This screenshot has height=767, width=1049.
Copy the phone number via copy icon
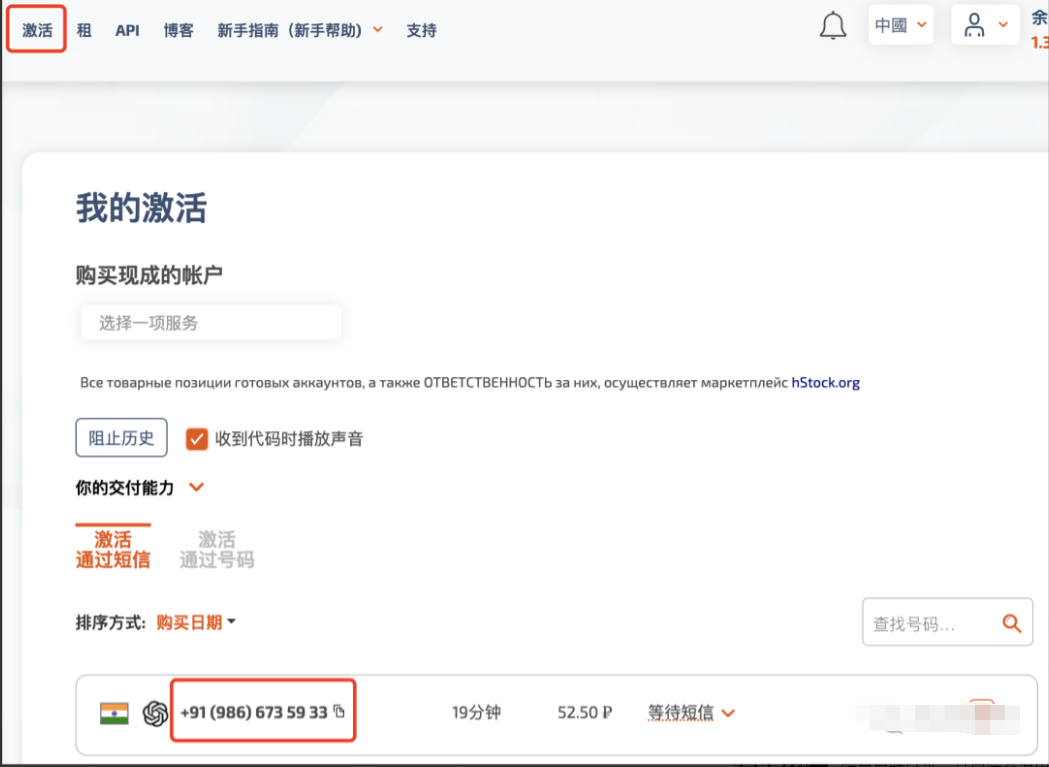(340, 712)
